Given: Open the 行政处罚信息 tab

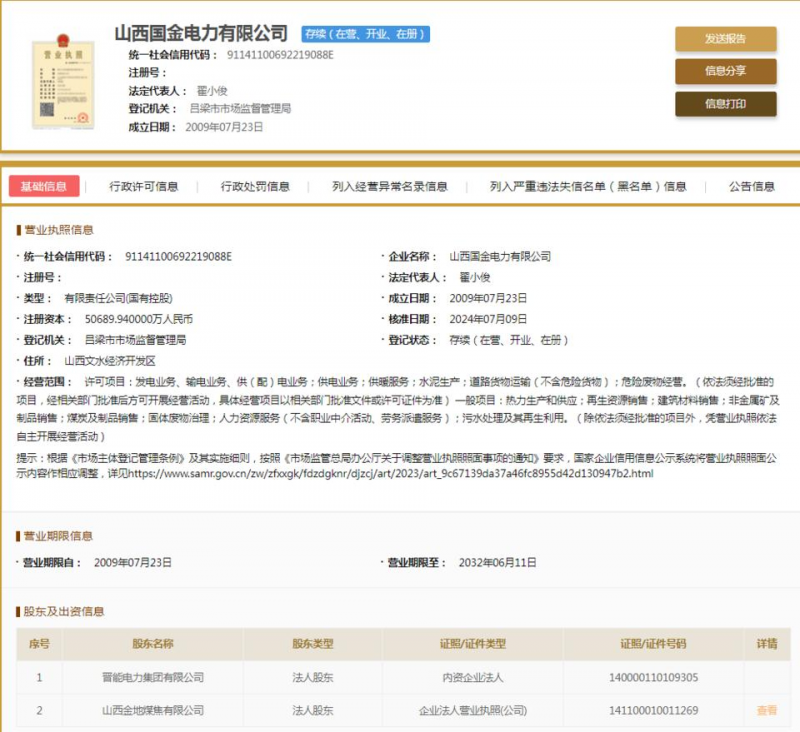Looking at the screenshot, I should coord(255,186).
